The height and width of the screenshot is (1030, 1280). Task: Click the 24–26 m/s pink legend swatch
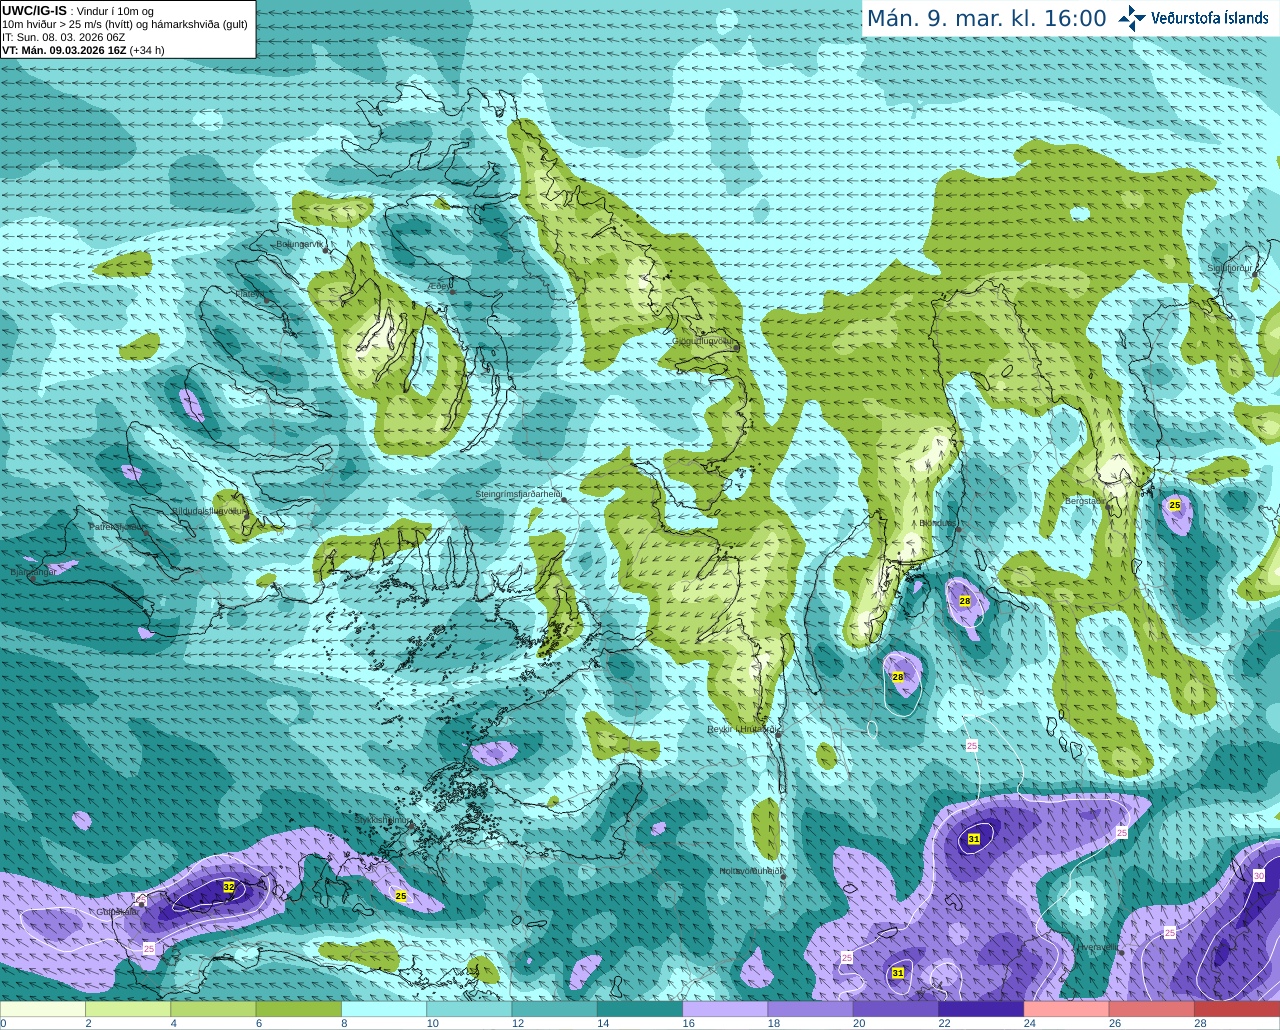click(x=1067, y=1009)
